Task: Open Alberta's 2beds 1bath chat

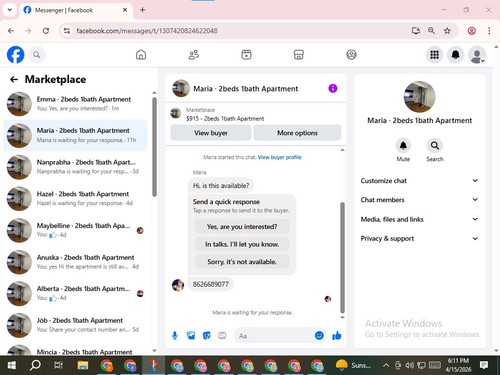Action: 75,293
